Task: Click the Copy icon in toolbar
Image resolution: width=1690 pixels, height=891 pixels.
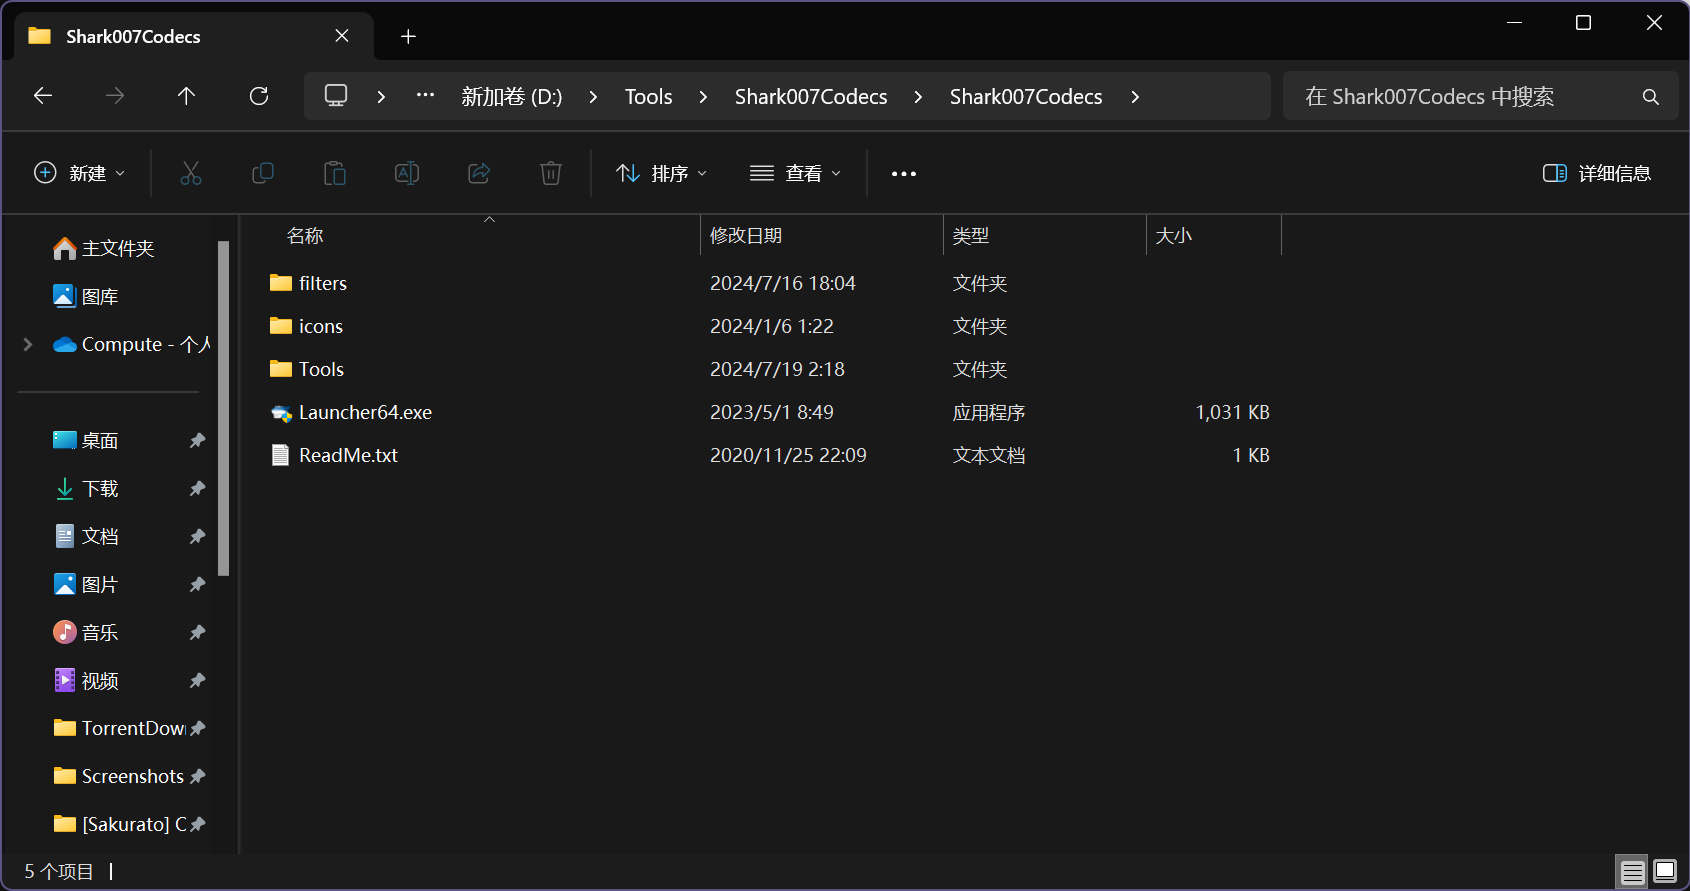Action: click(x=263, y=173)
